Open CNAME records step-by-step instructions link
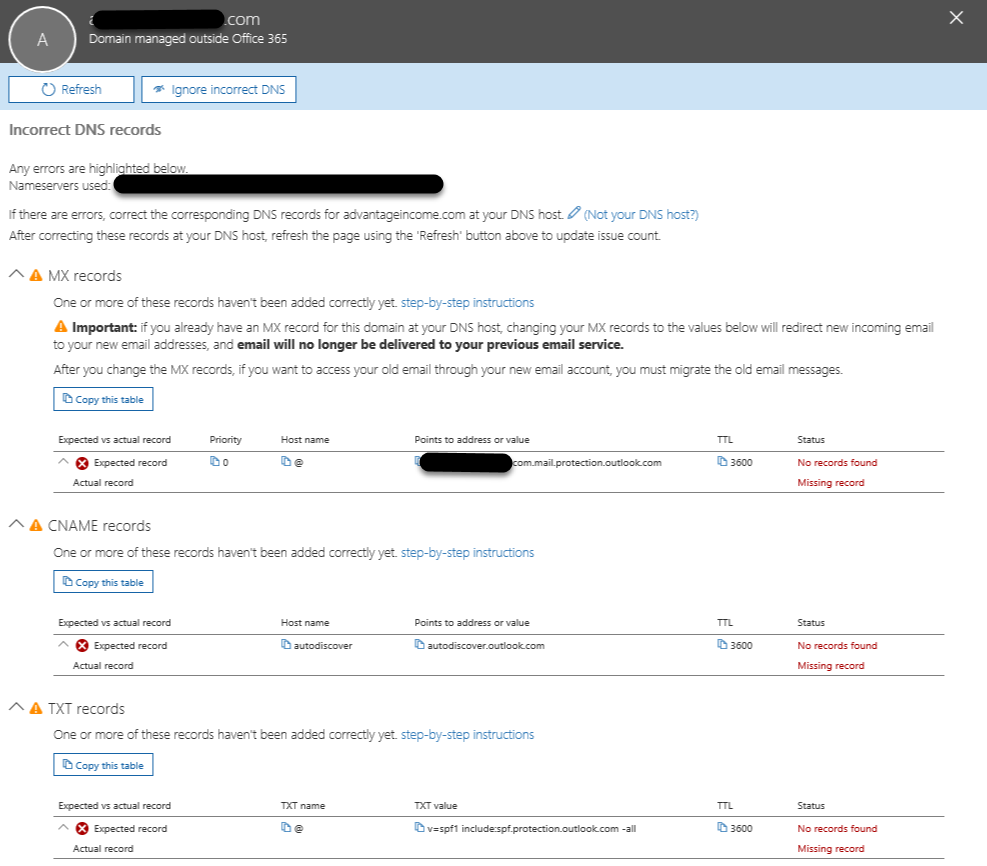This screenshot has width=987, height=866. (x=467, y=553)
